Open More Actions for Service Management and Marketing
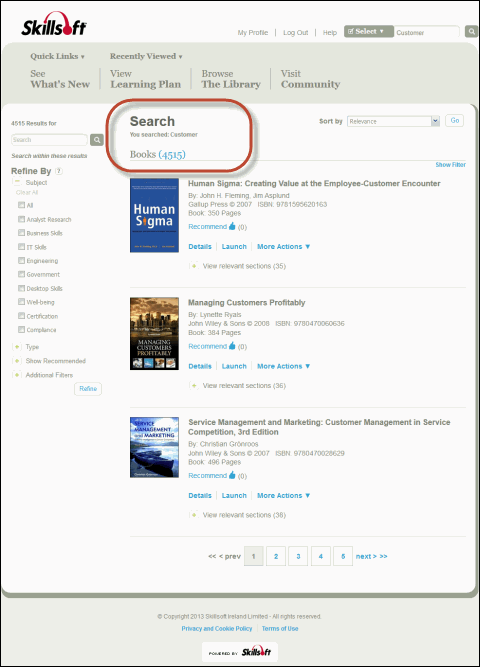 (x=283, y=495)
